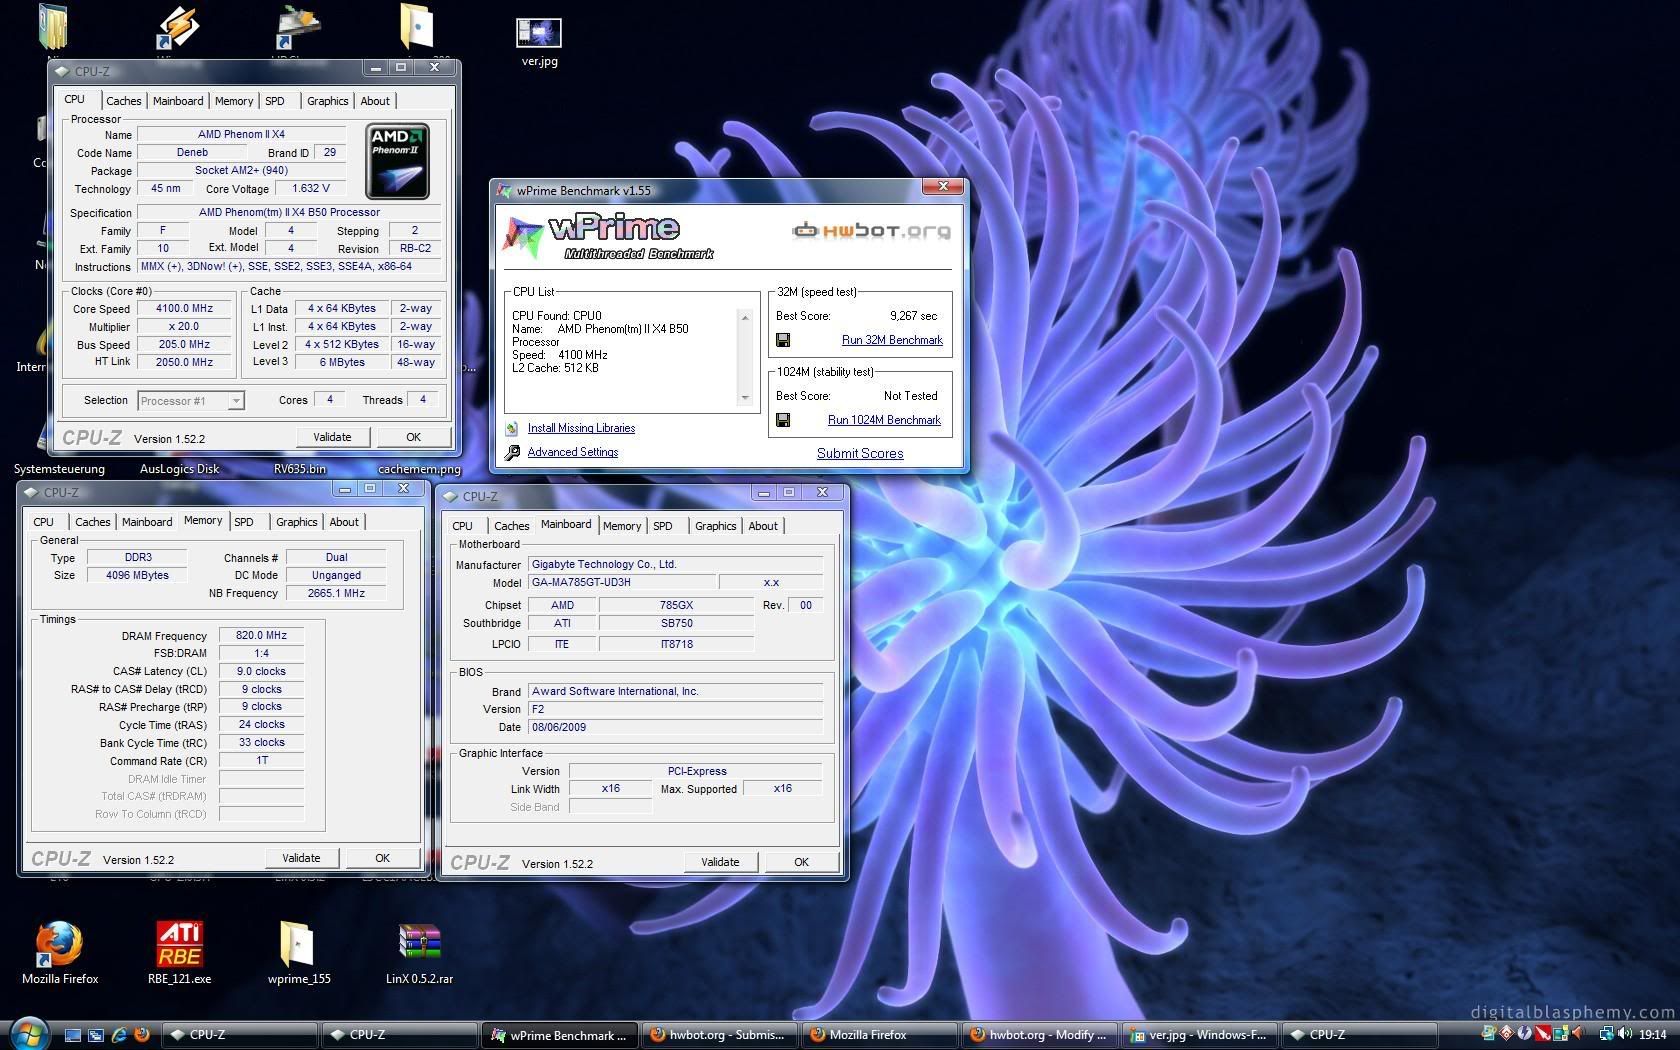
Task: Click OK in top CPU-Z window
Action: 413,437
